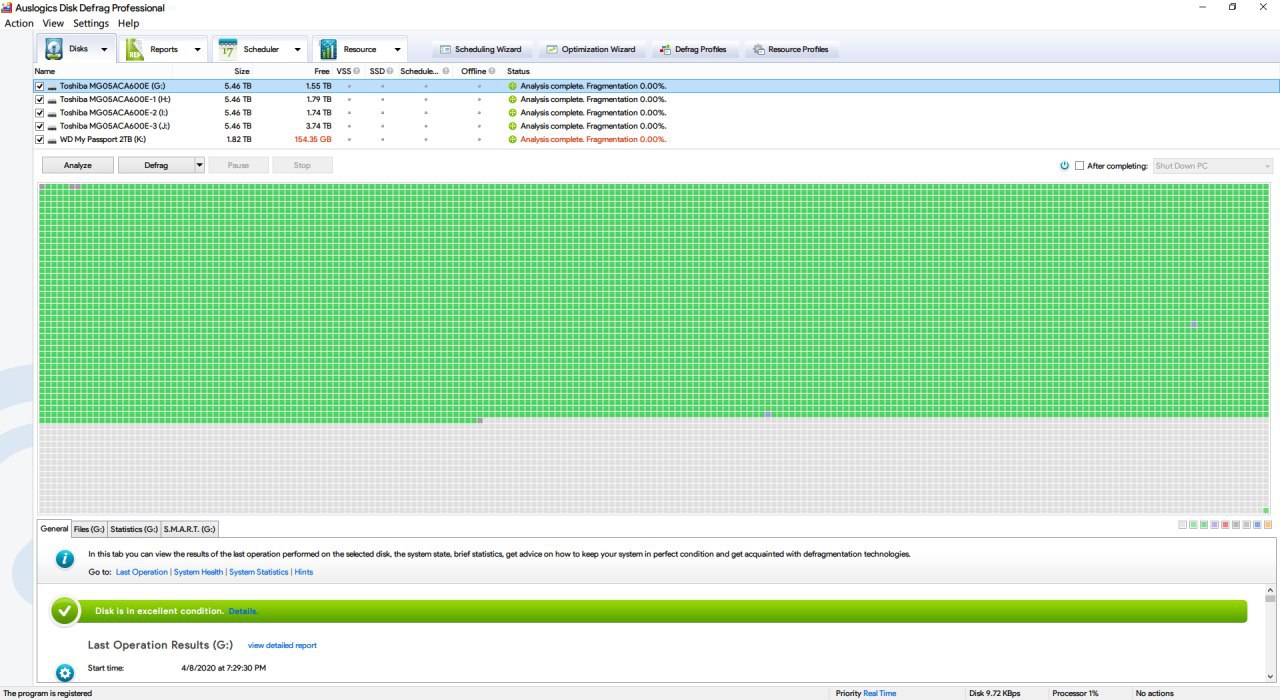
Task: Click the drive icon for WD My Passport
Action: tap(52, 139)
